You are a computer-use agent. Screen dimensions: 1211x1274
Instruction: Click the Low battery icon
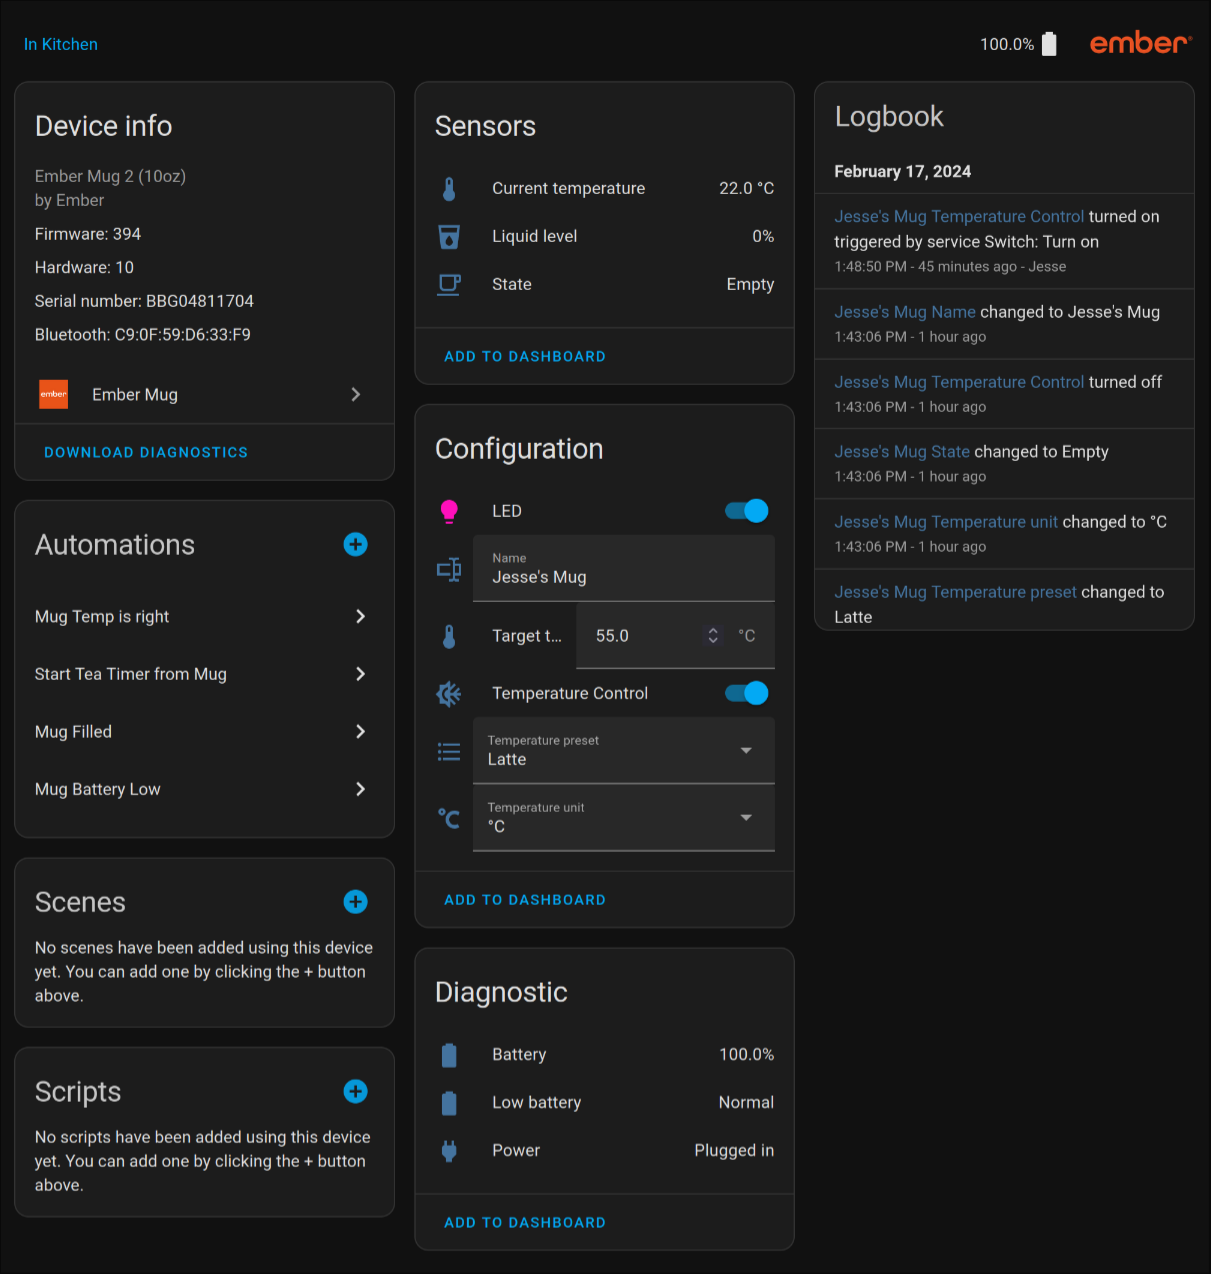[x=449, y=1102]
